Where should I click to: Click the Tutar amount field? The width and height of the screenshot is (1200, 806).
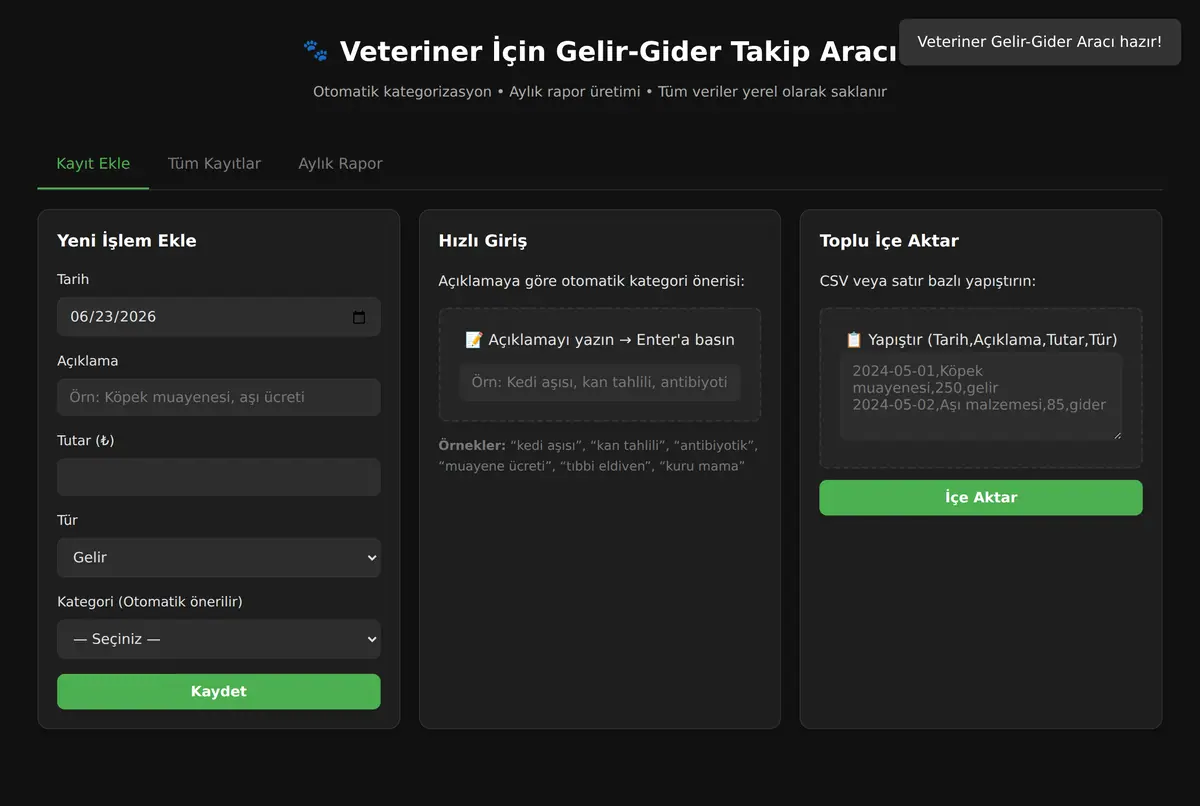[219, 477]
